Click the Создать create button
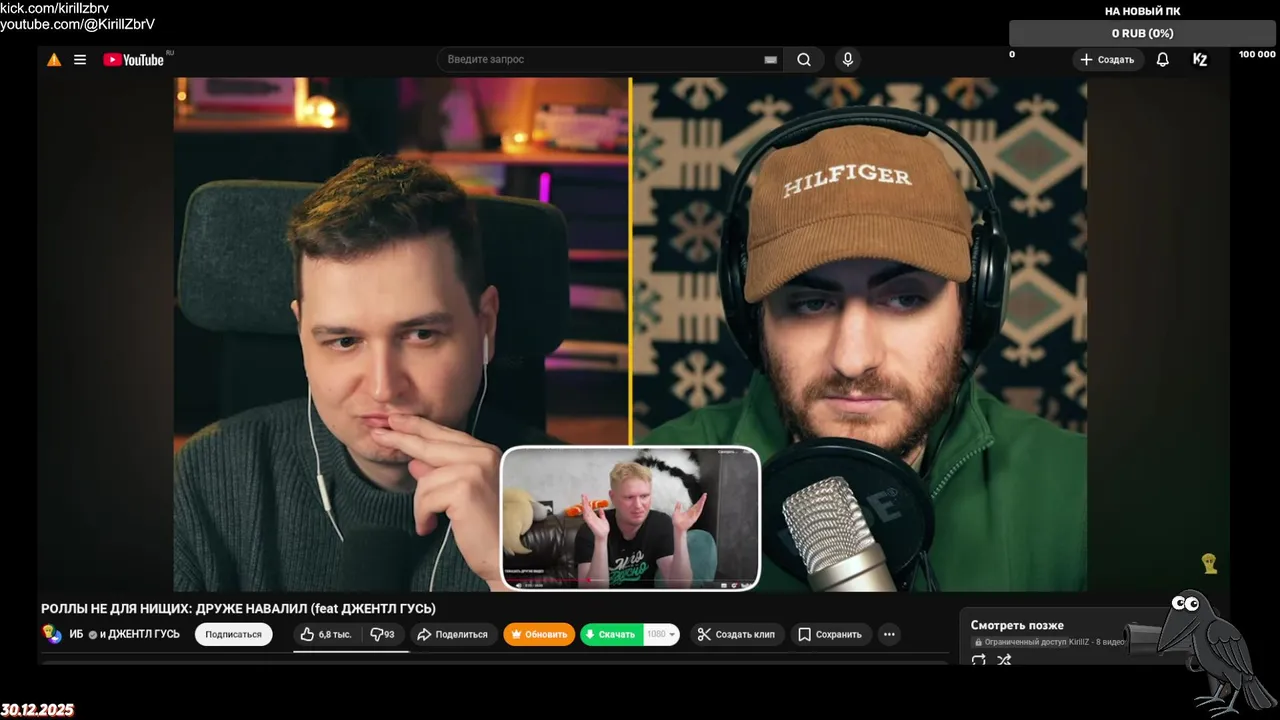 click(1107, 60)
